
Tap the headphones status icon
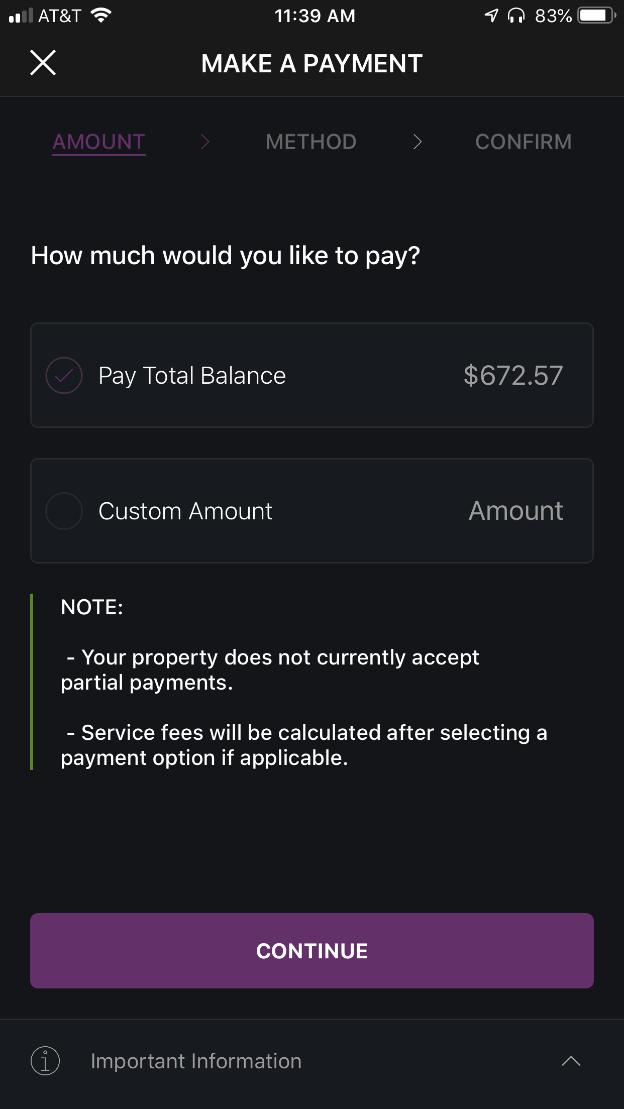point(516,16)
